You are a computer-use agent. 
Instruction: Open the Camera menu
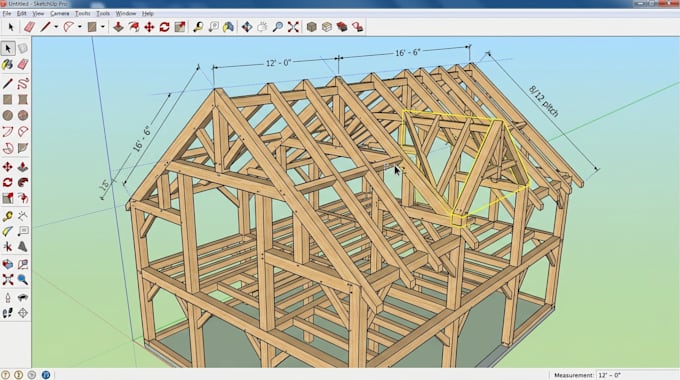(59, 13)
